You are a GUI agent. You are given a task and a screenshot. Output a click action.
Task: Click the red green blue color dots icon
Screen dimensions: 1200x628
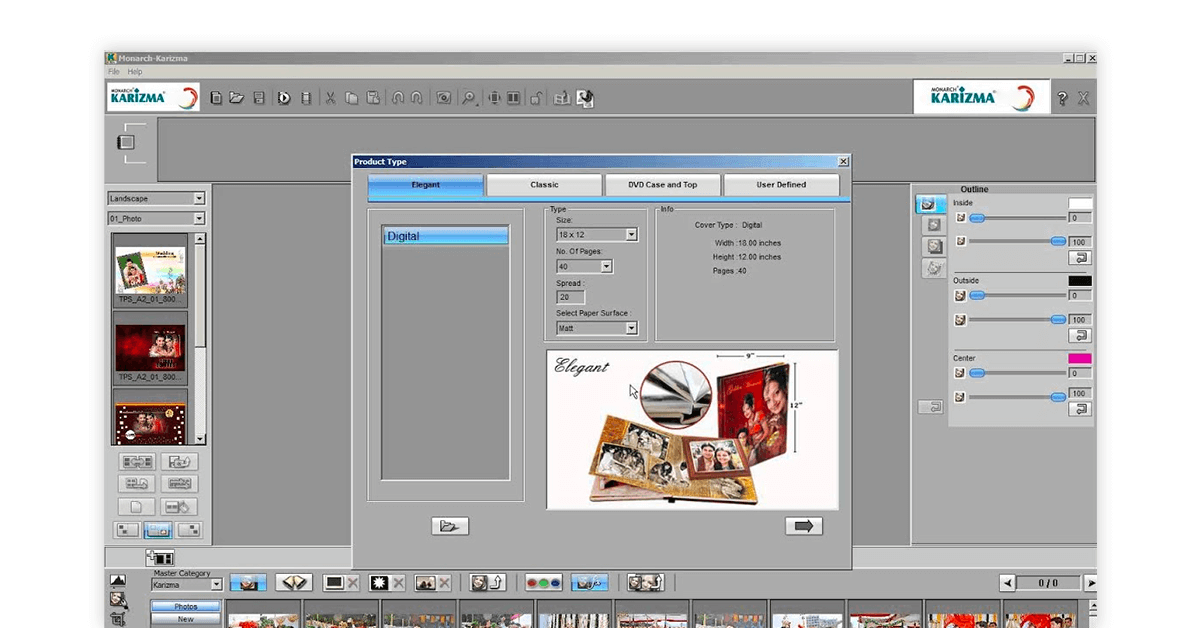pos(544,582)
